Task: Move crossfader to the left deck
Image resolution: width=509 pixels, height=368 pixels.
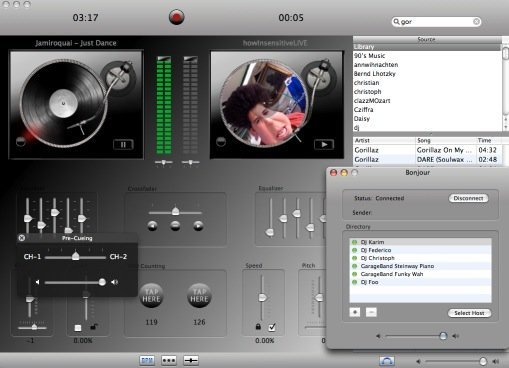Action: tap(153, 226)
